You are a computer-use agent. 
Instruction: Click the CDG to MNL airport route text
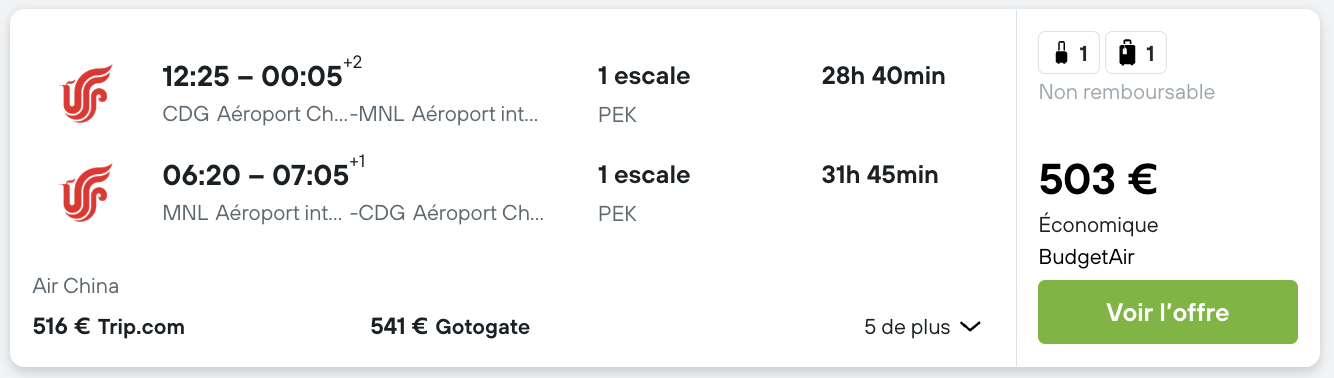click(350, 114)
